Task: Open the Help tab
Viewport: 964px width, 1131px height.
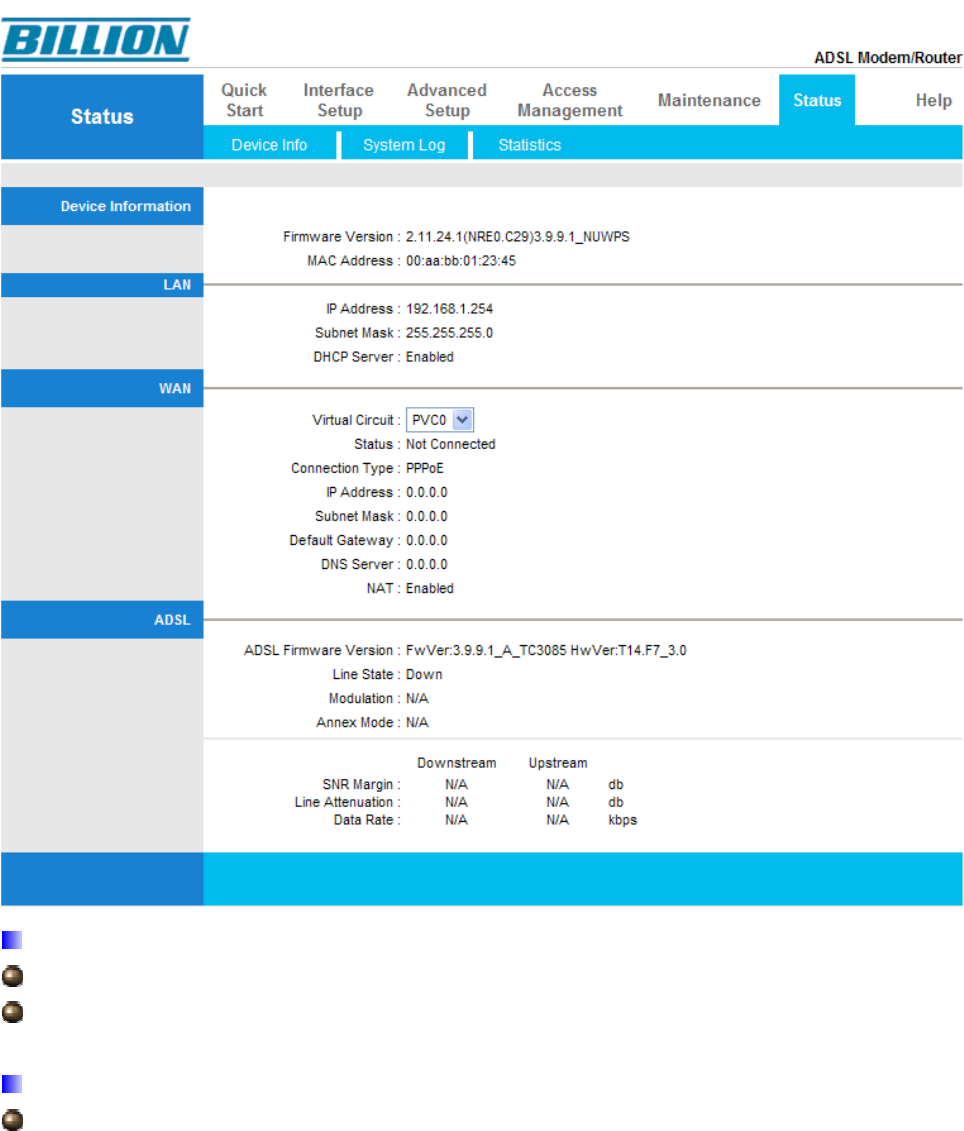Action: (934, 100)
